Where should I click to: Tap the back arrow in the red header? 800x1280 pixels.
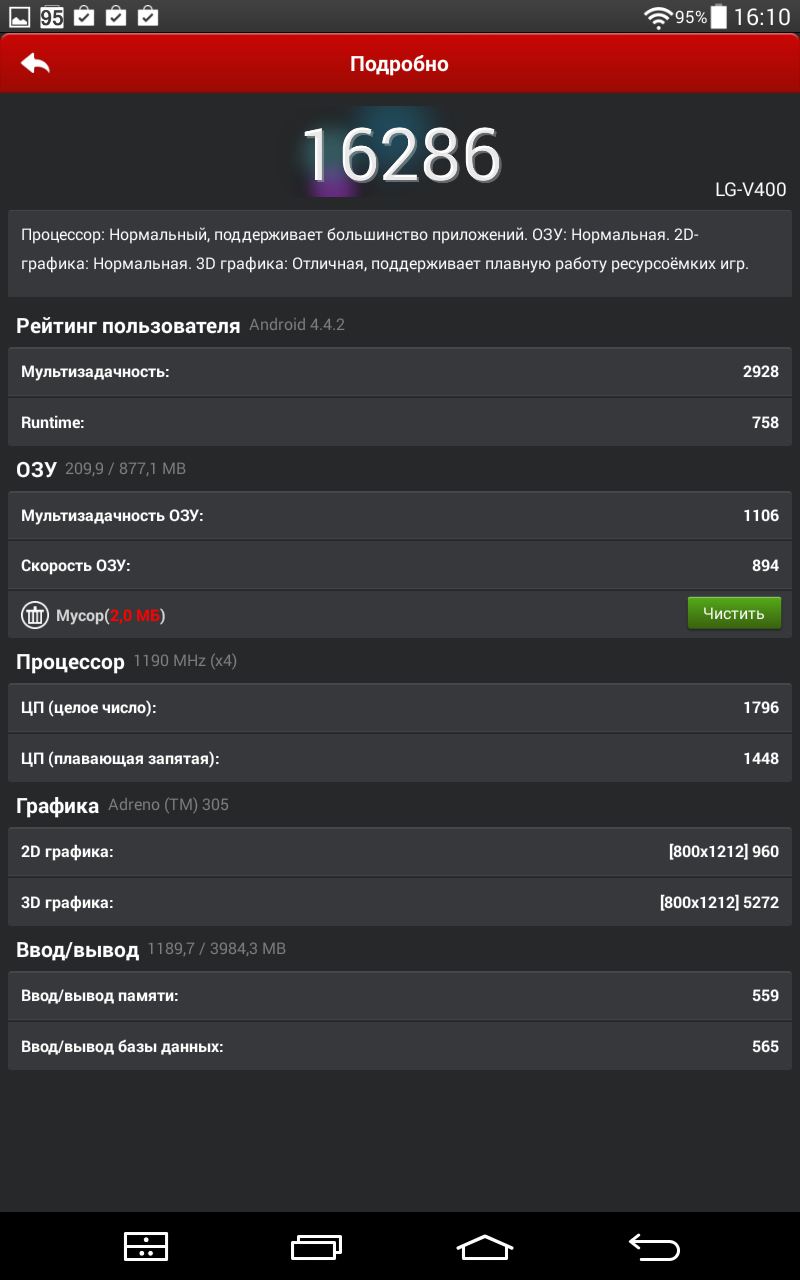[x=35, y=64]
